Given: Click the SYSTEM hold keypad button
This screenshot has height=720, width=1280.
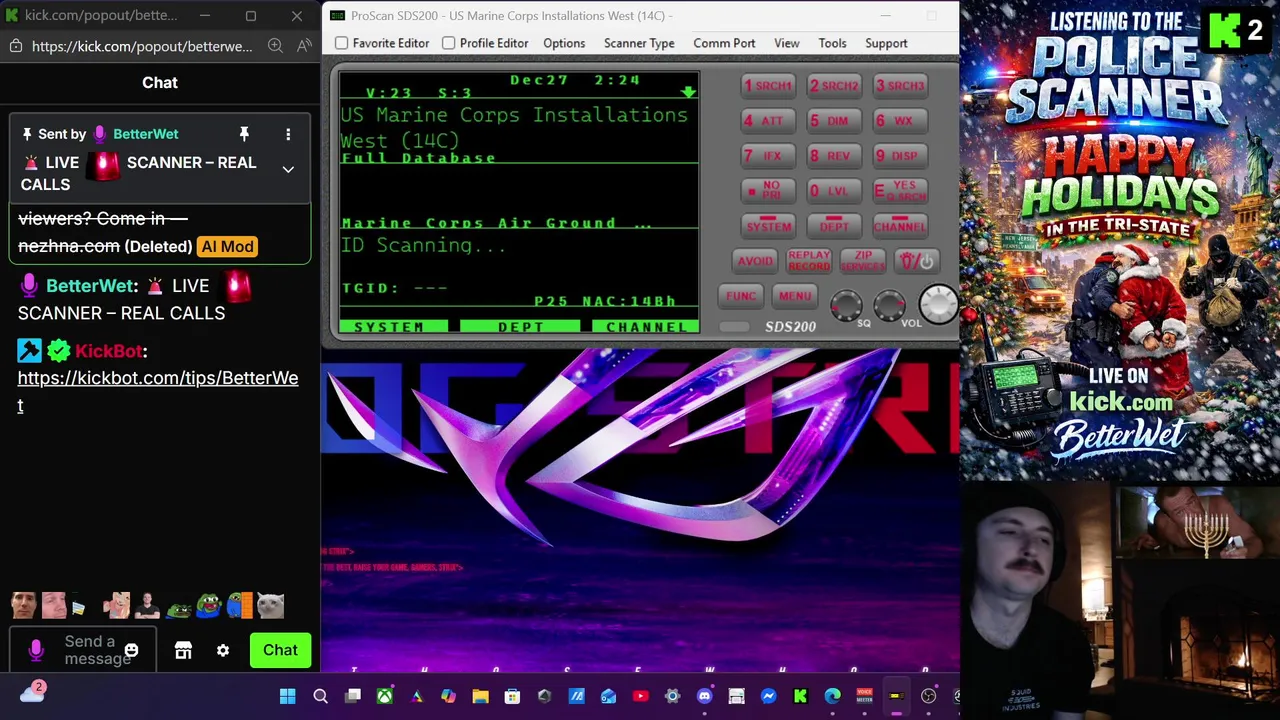Looking at the screenshot, I should point(768,227).
